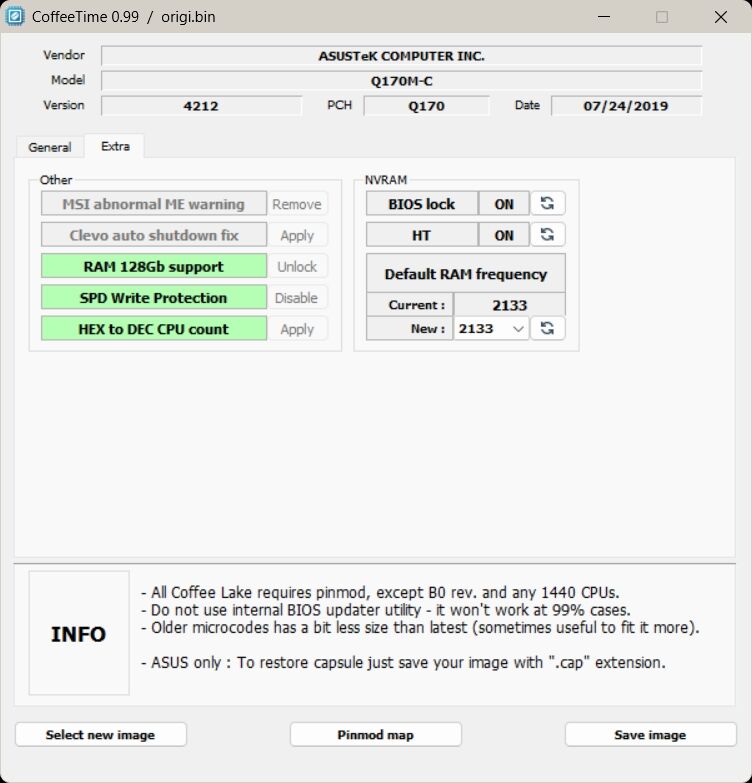
Task: Click Unlock for RAM 128Gb support
Action: point(297,266)
